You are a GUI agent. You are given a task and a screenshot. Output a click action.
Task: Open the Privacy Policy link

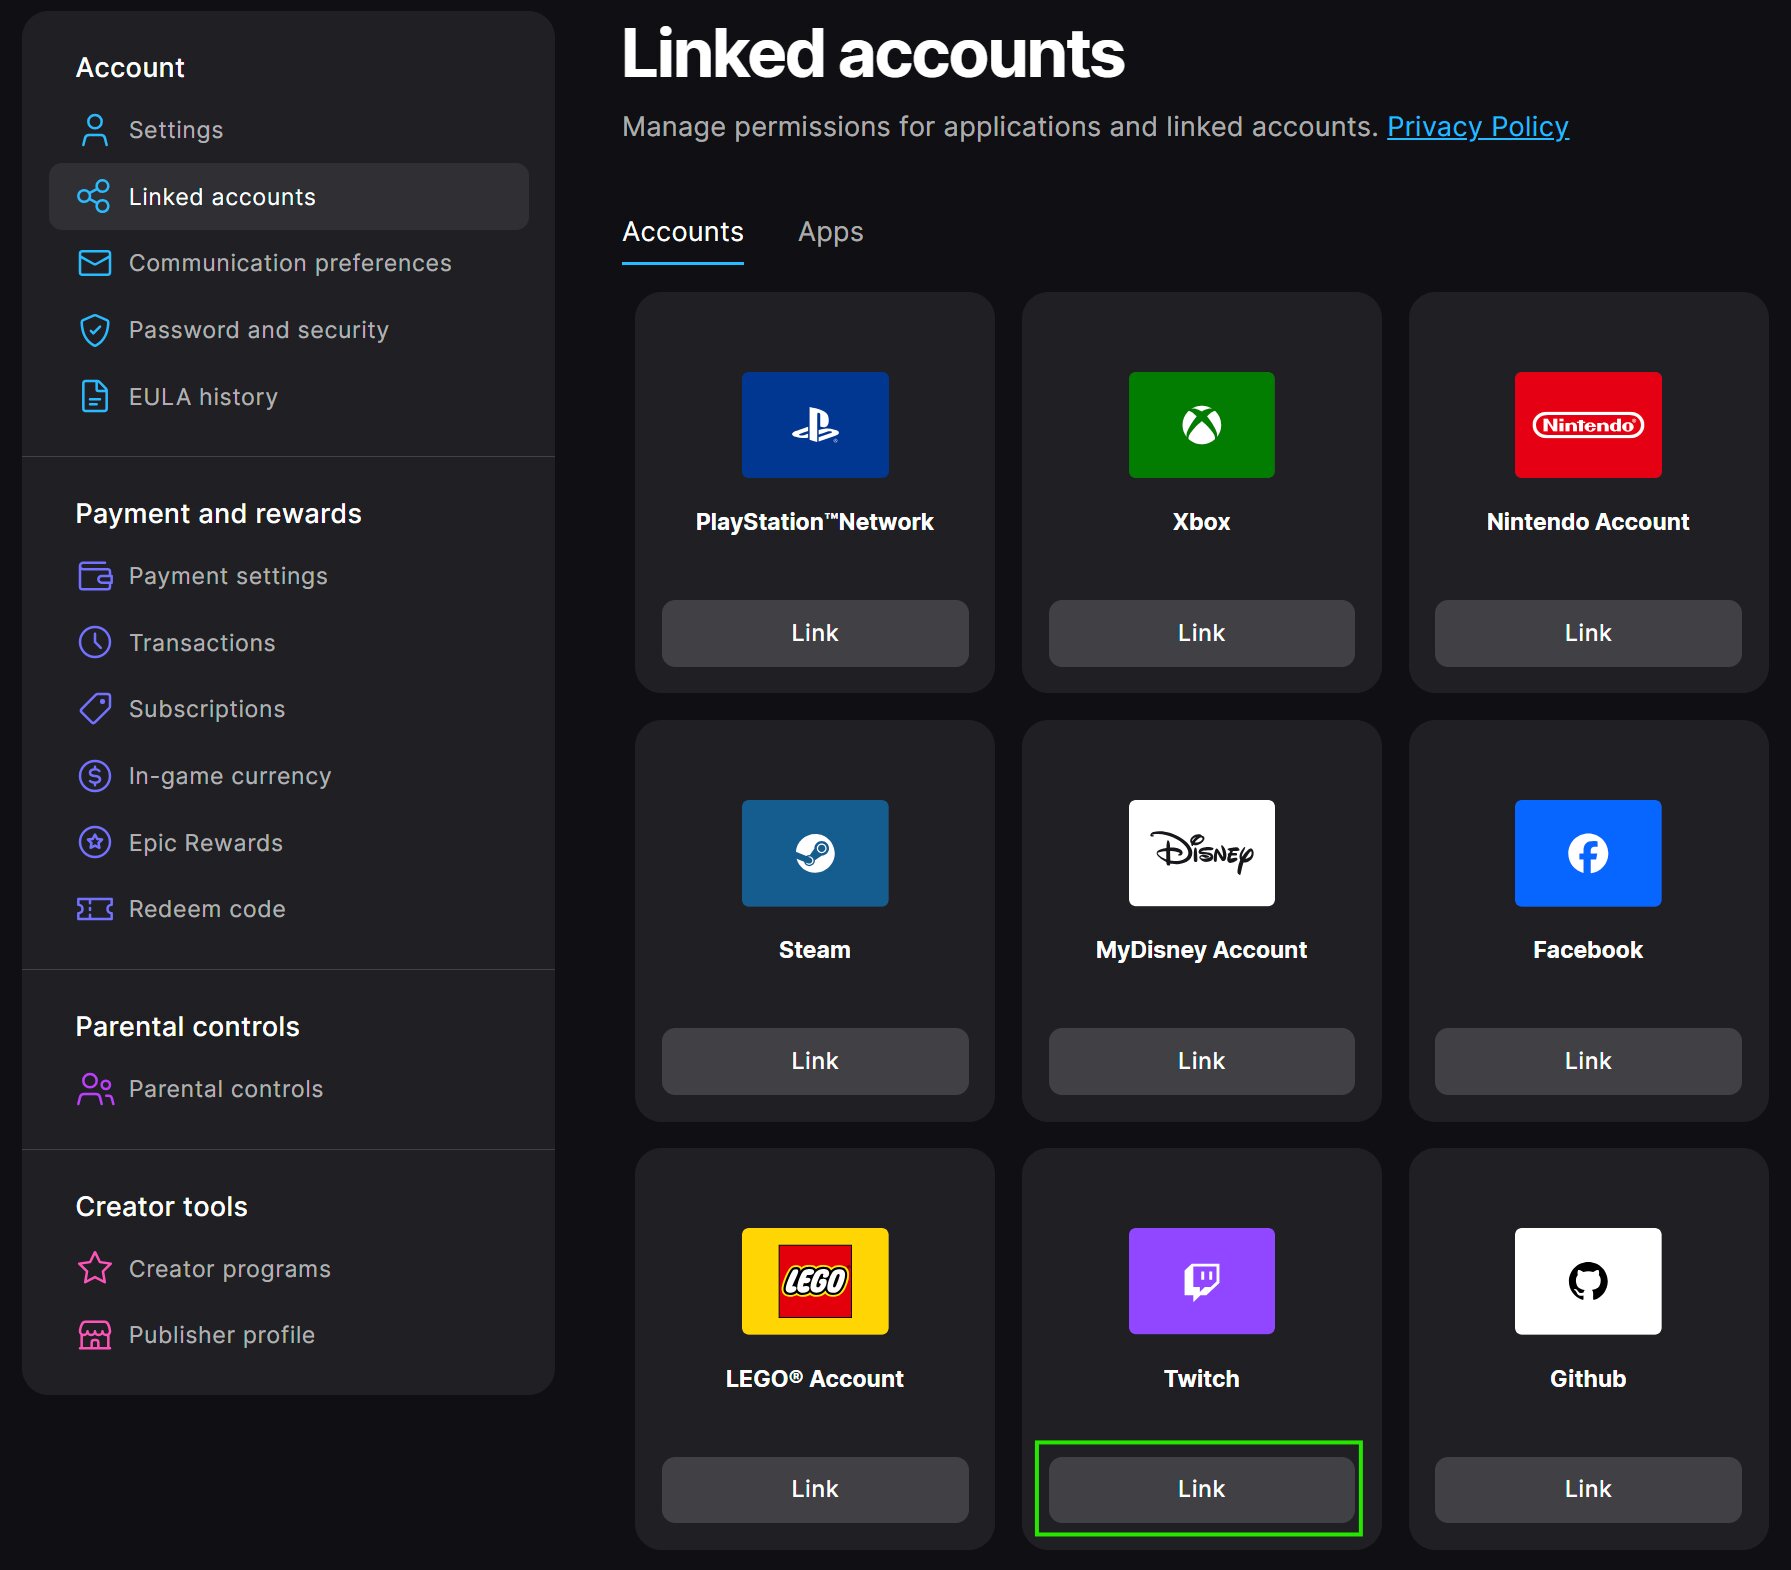tap(1477, 127)
